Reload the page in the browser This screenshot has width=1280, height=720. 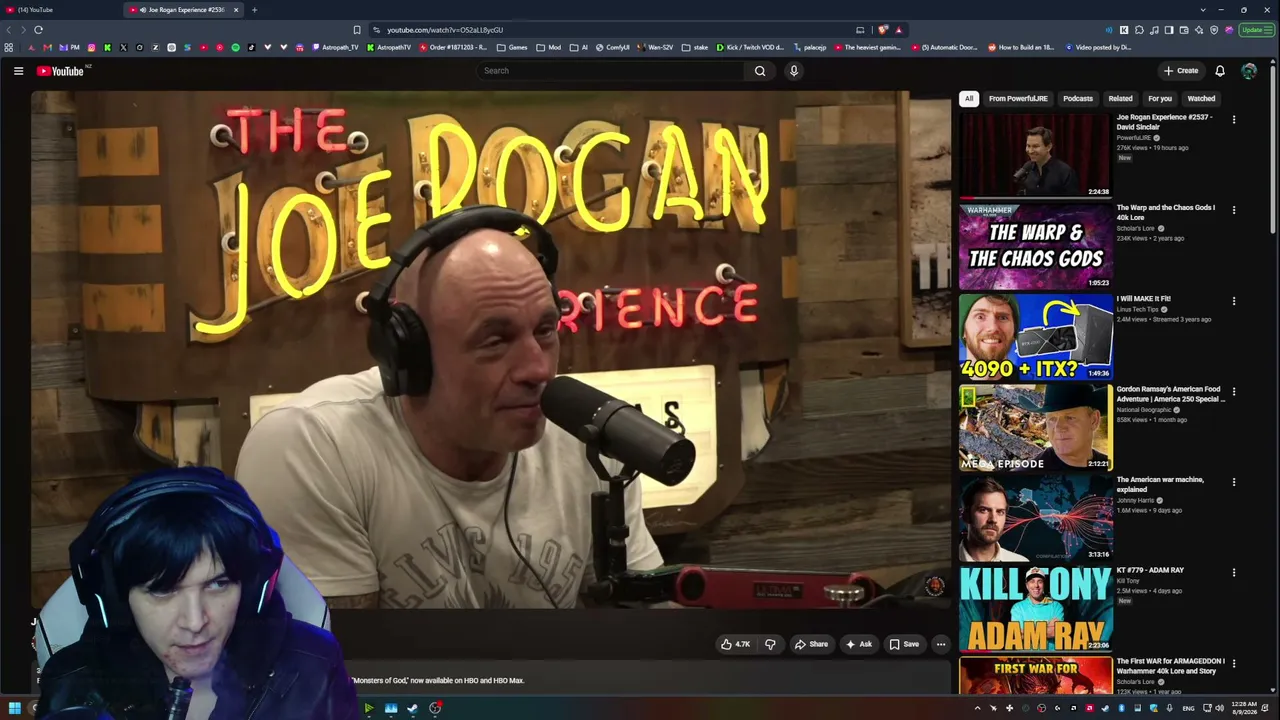[x=38, y=30]
